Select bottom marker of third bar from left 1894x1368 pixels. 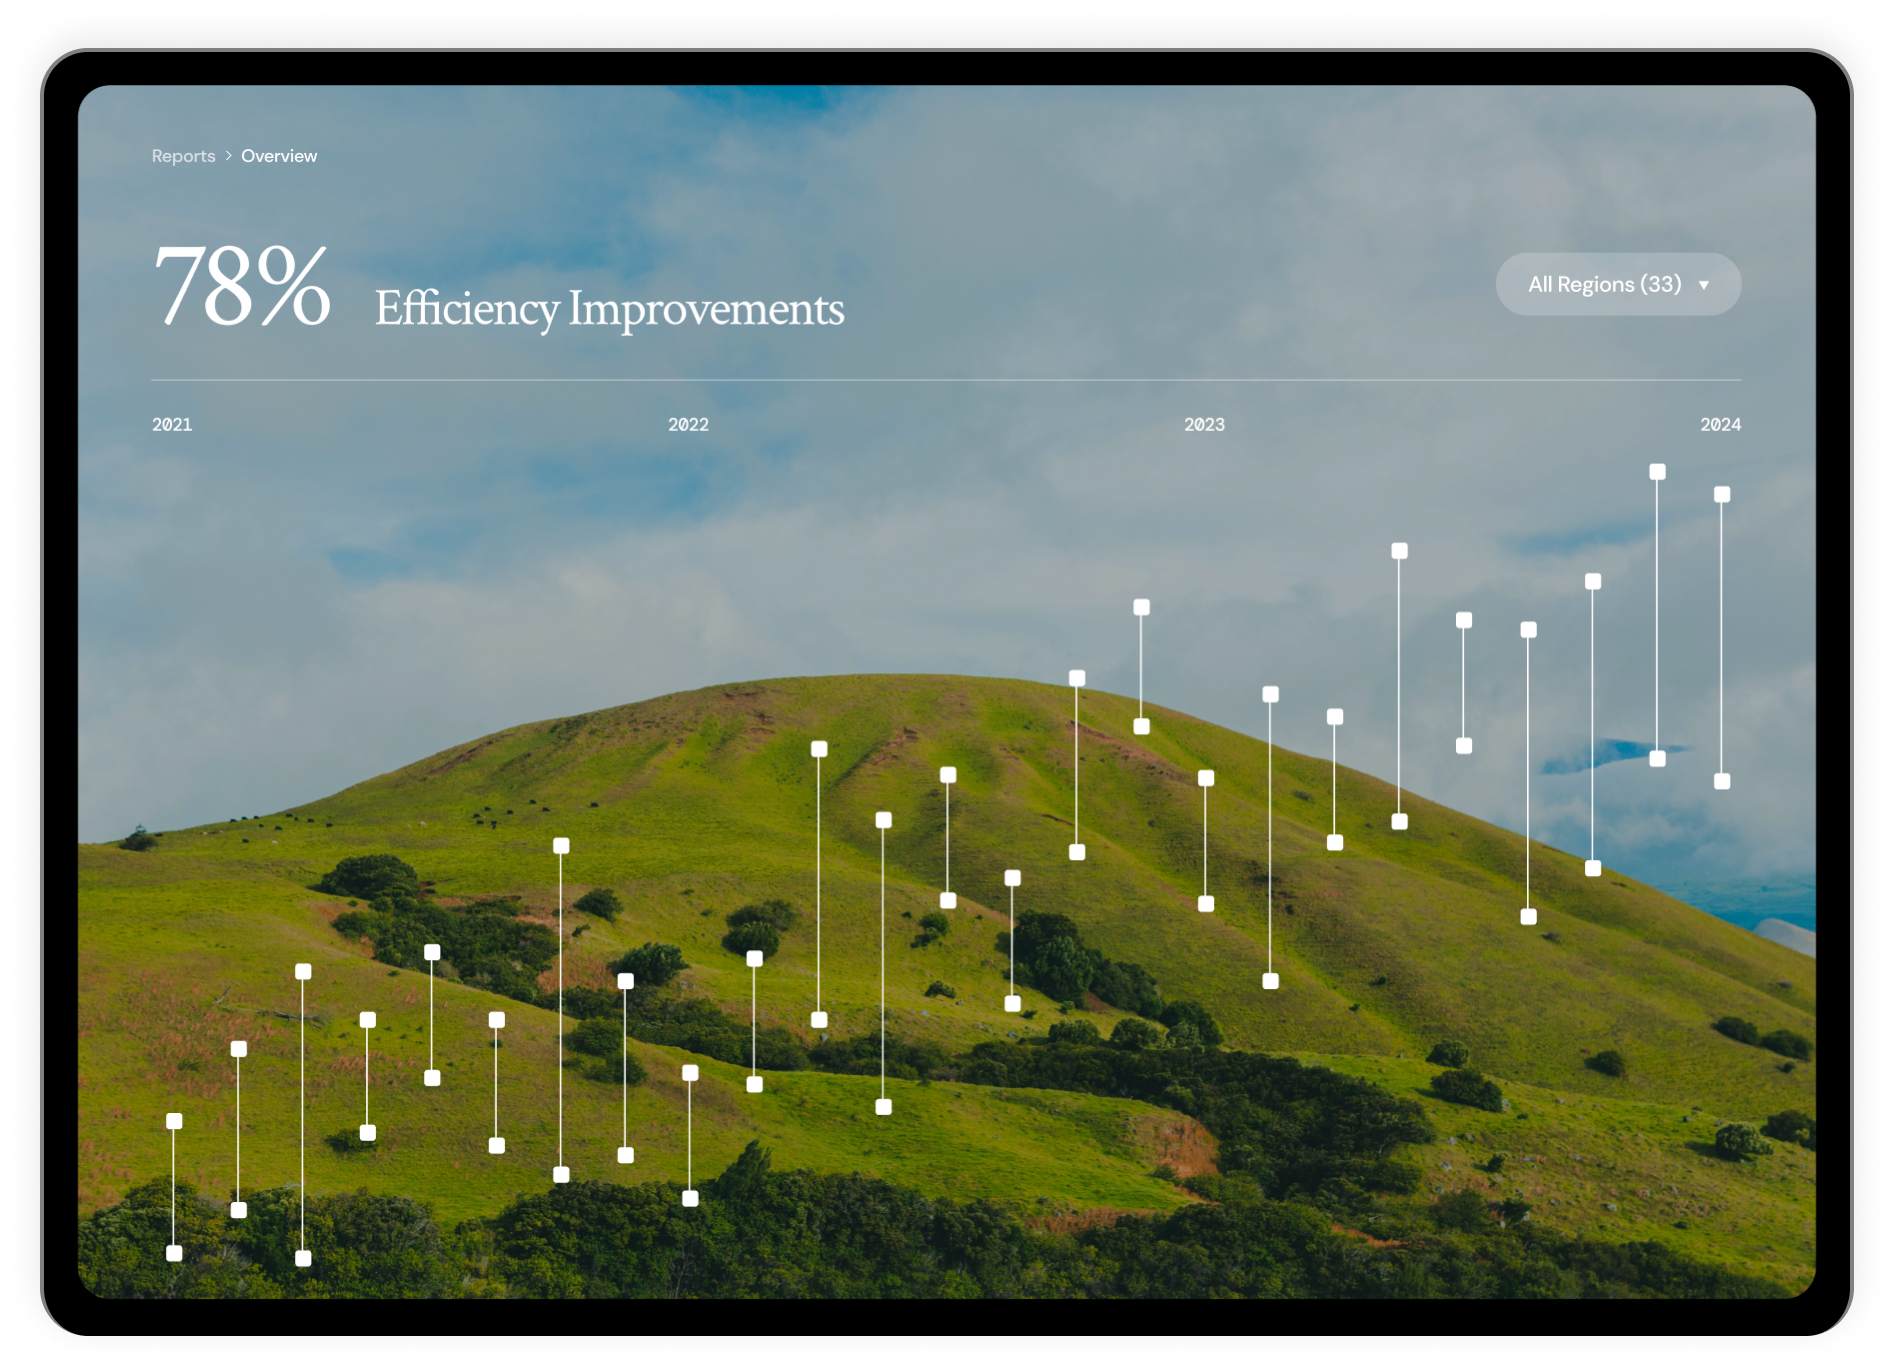pyautogui.click(x=303, y=1258)
